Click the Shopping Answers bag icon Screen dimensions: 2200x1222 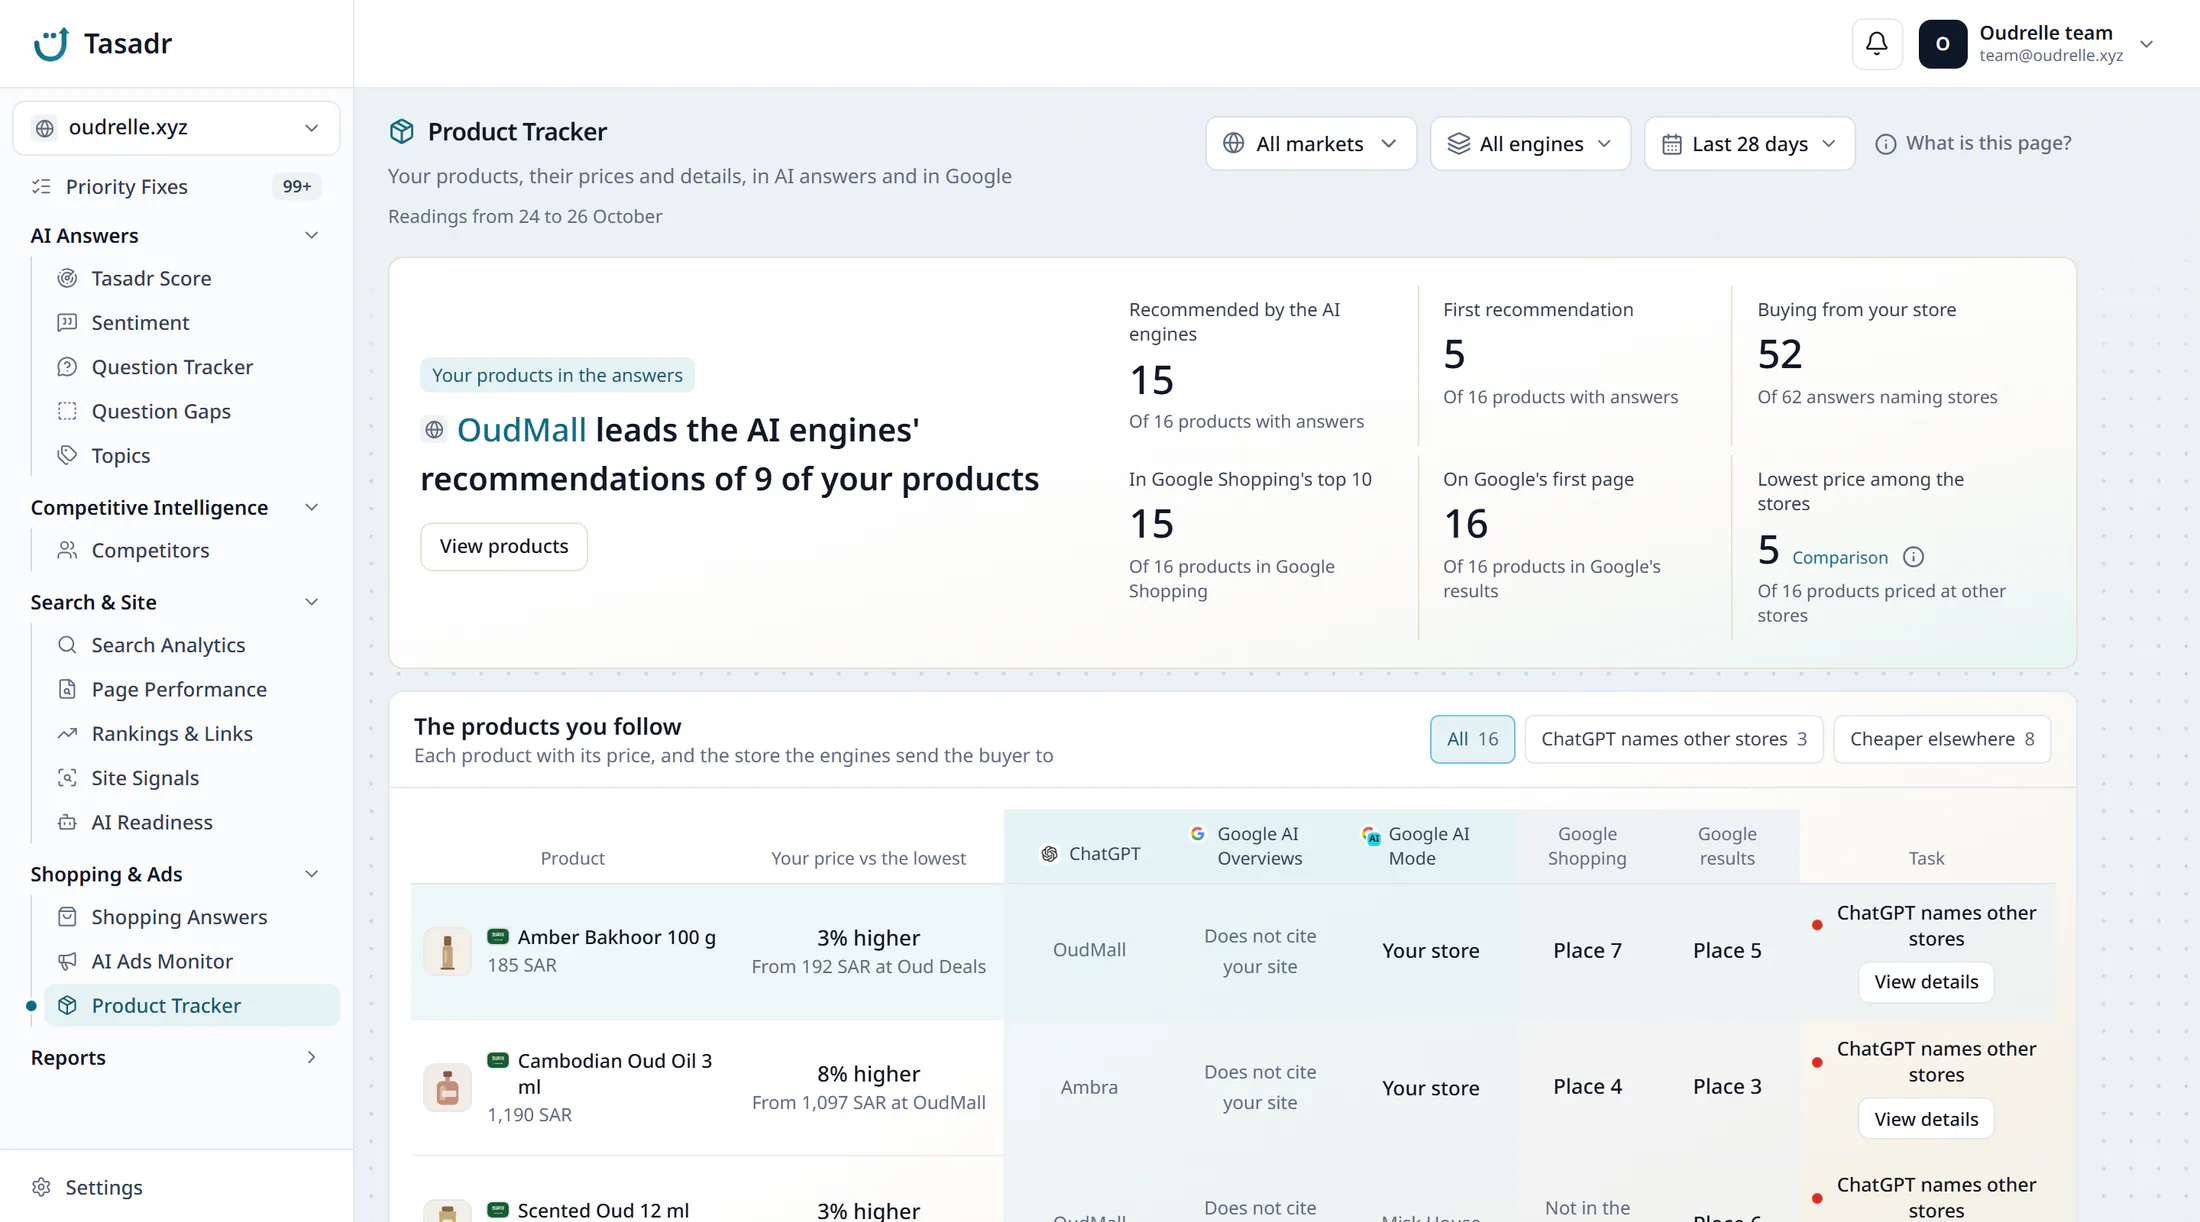(x=67, y=917)
